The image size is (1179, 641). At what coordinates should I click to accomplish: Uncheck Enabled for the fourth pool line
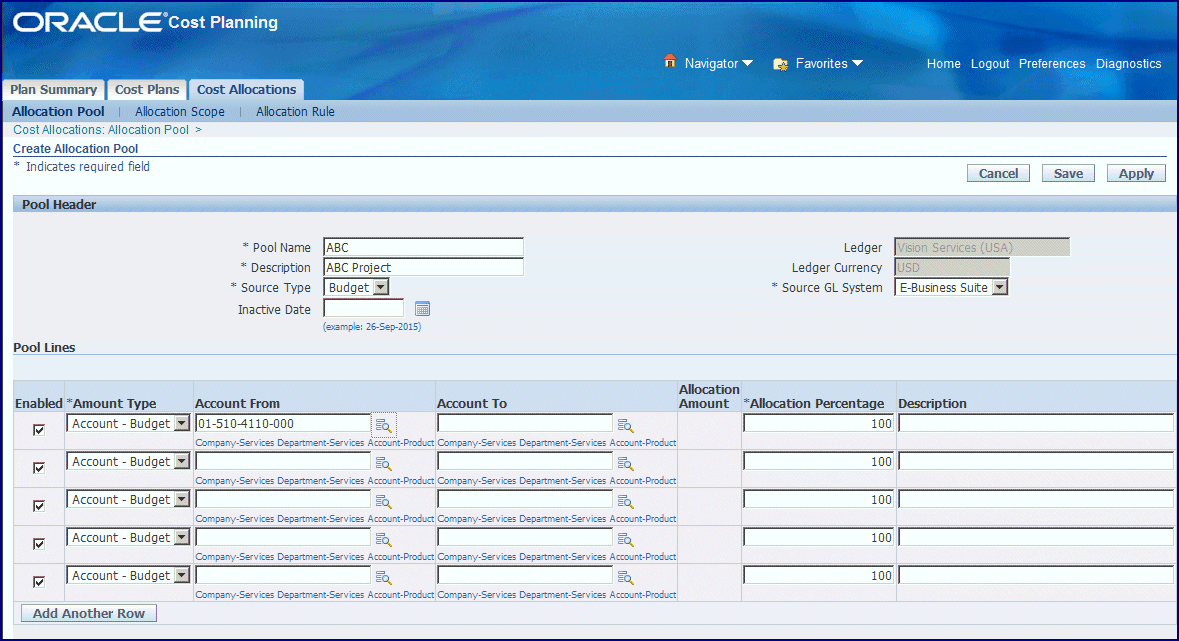[x=39, y=543]
